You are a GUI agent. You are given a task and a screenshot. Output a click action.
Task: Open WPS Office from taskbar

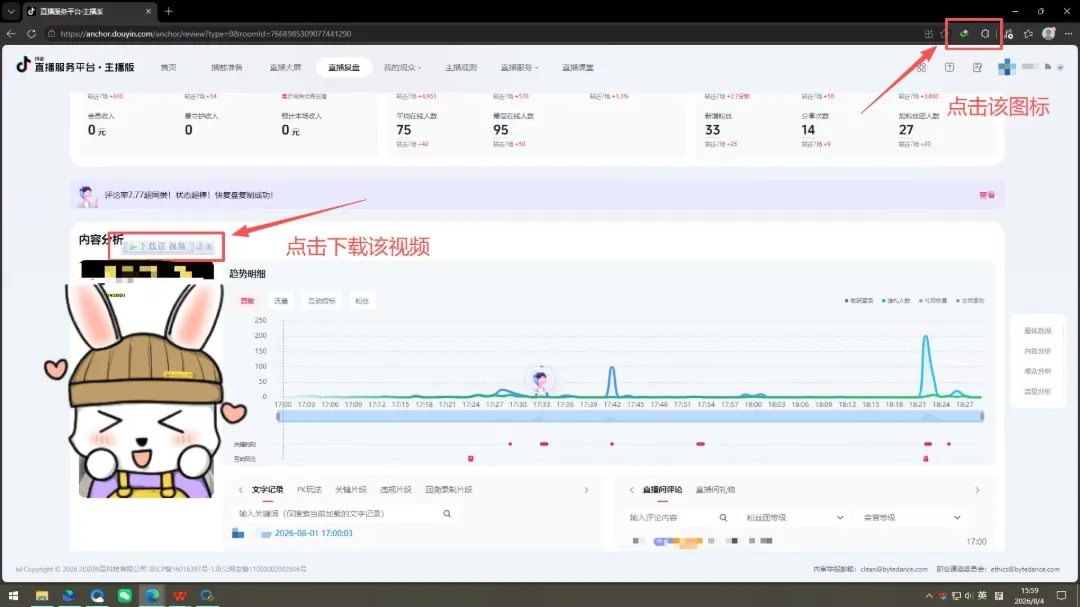click(179, 595)
